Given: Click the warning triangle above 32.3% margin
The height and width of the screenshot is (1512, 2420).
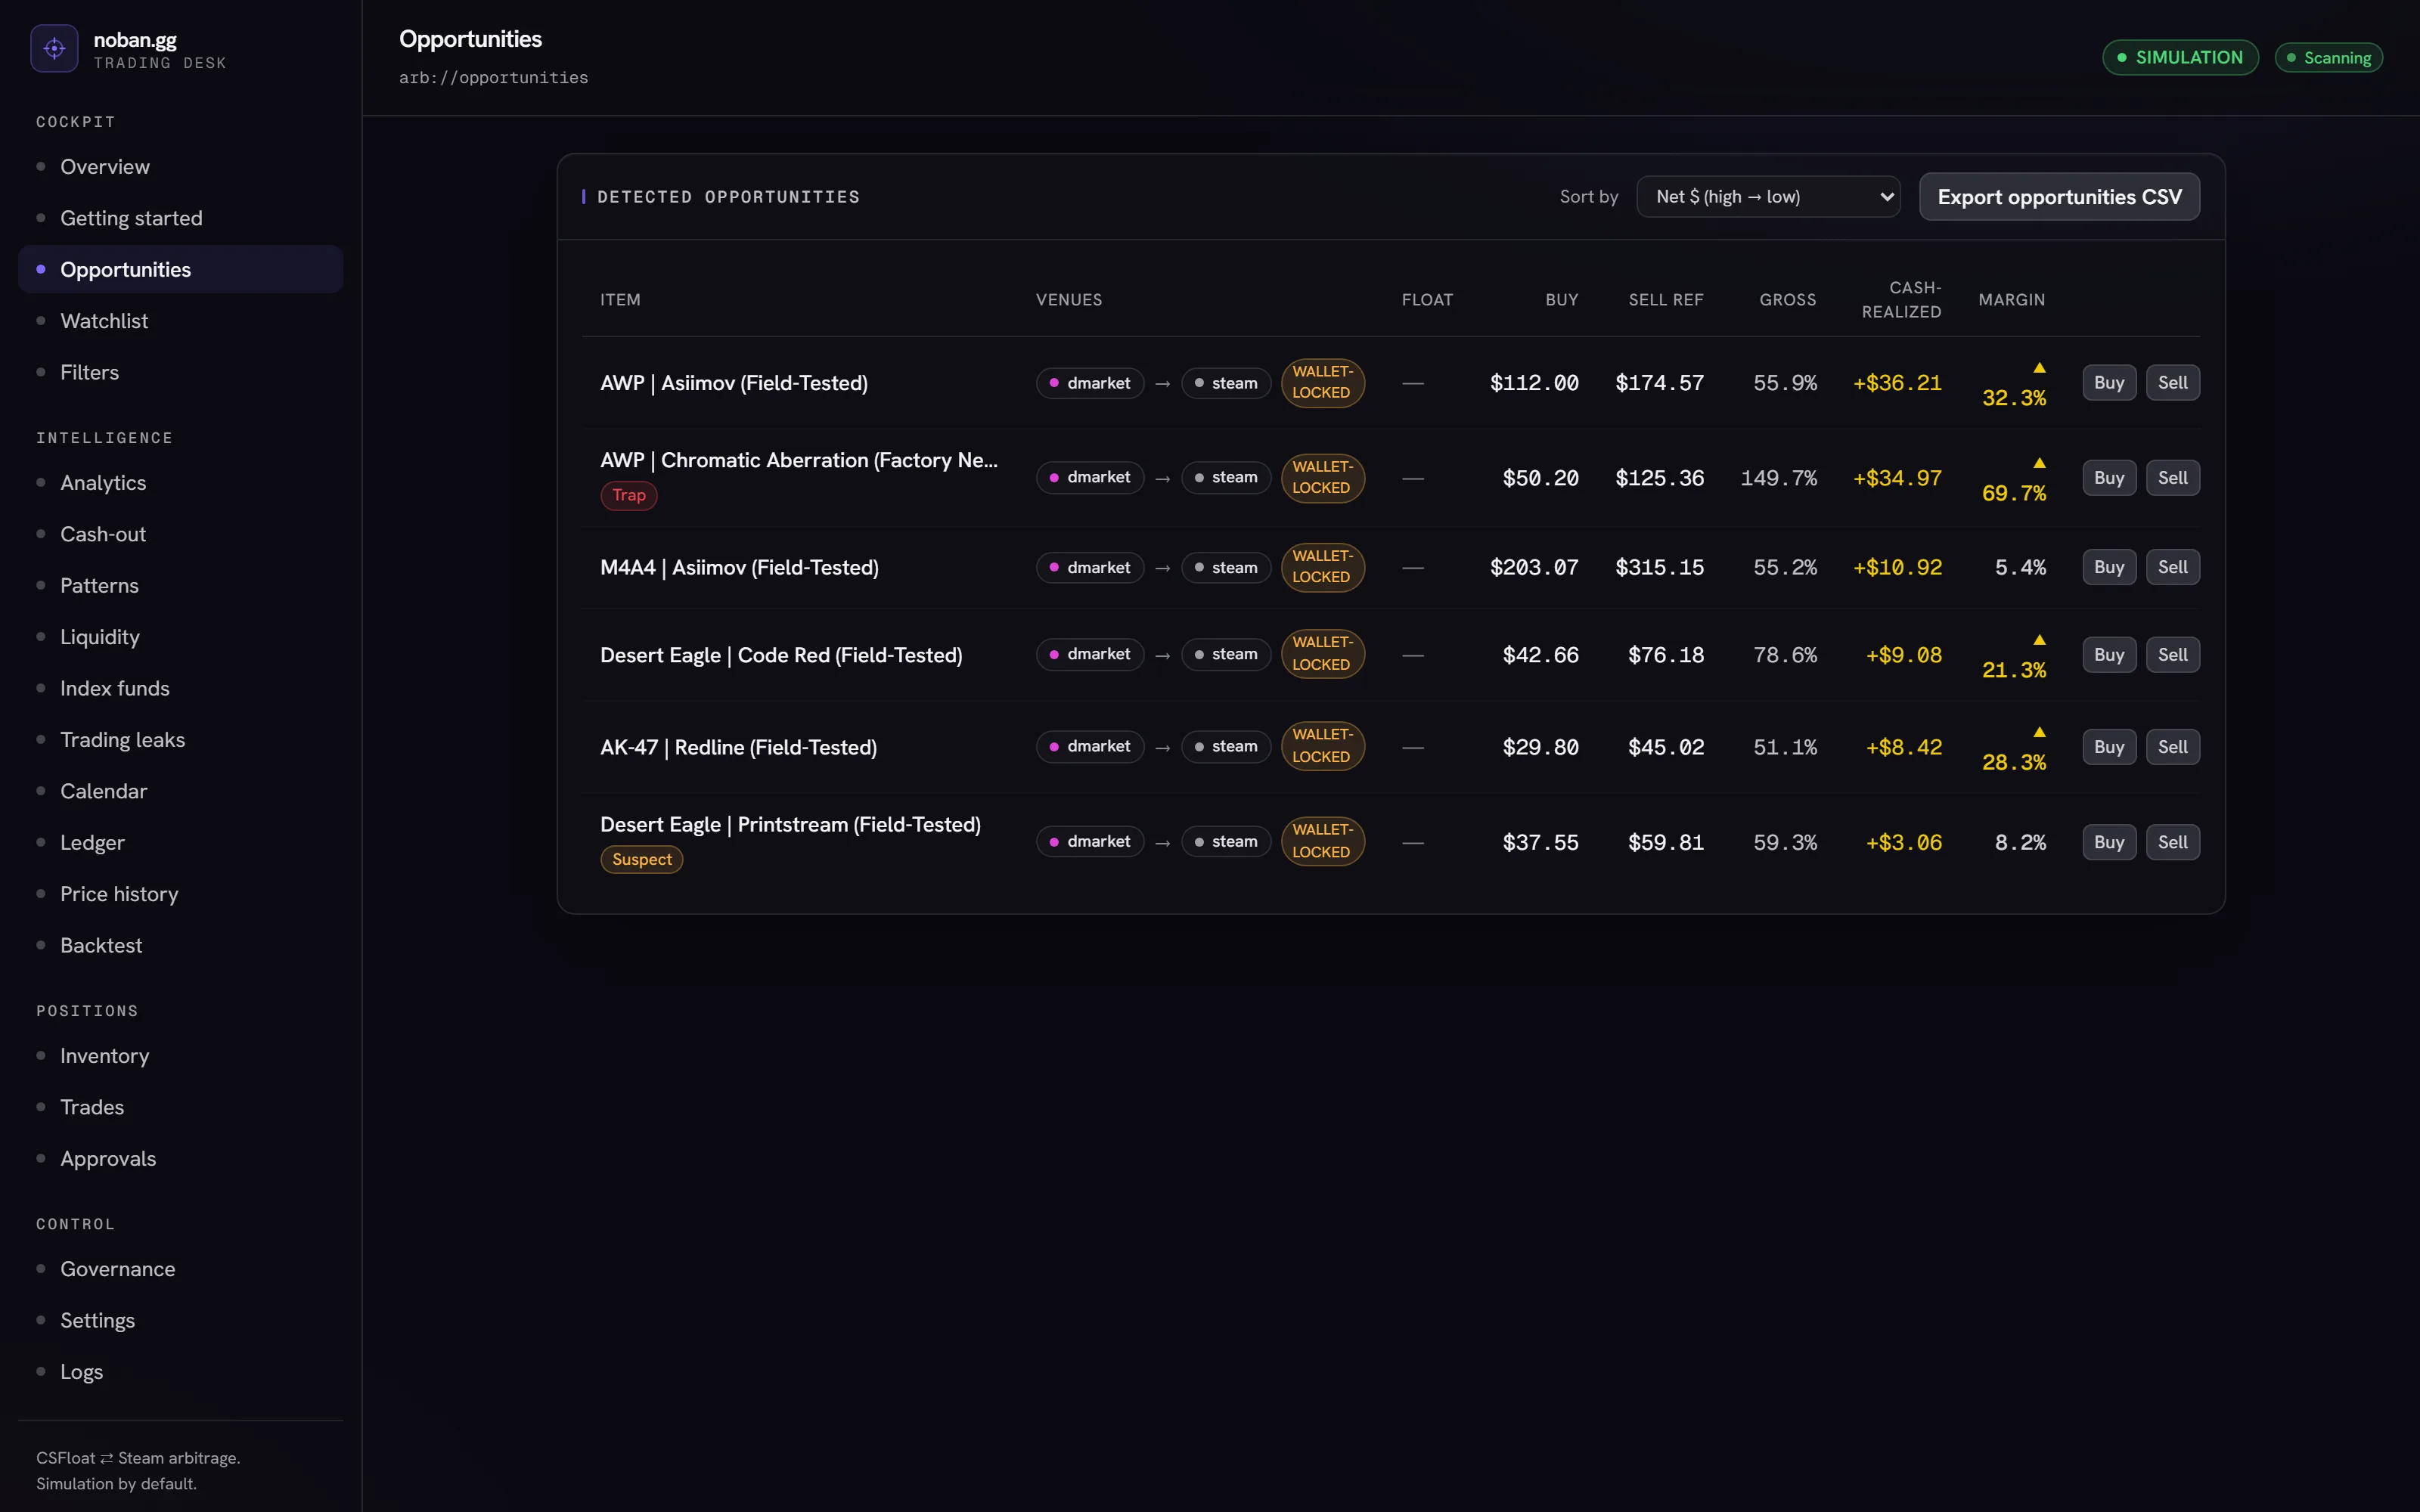Looking at the screenshot, I should pyautogui.click(x=2039, y=368).
